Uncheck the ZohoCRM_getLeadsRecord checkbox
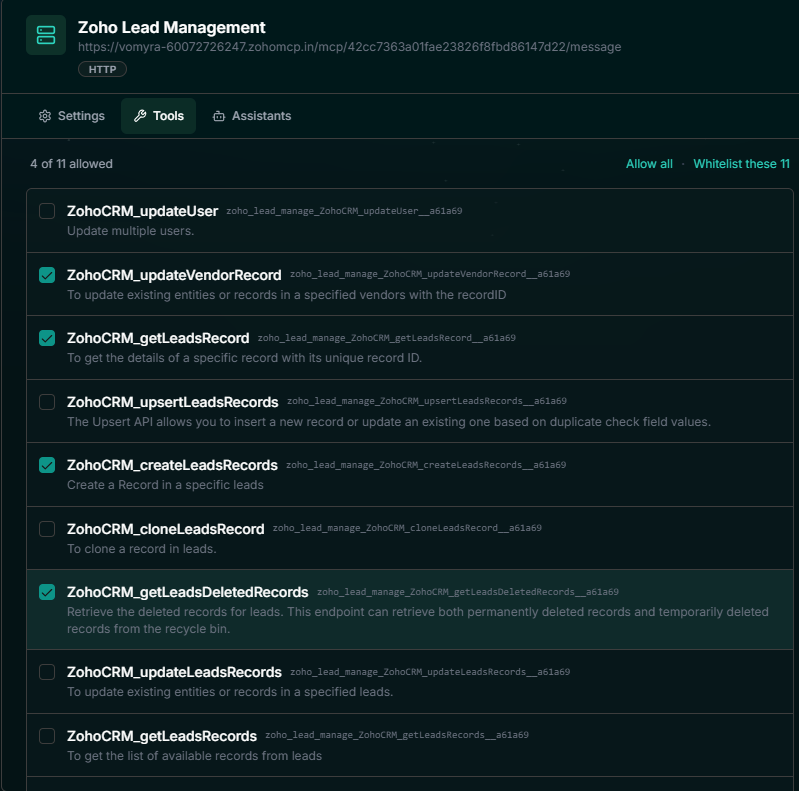This screenshot has width=799, height=791. point(47,338)
